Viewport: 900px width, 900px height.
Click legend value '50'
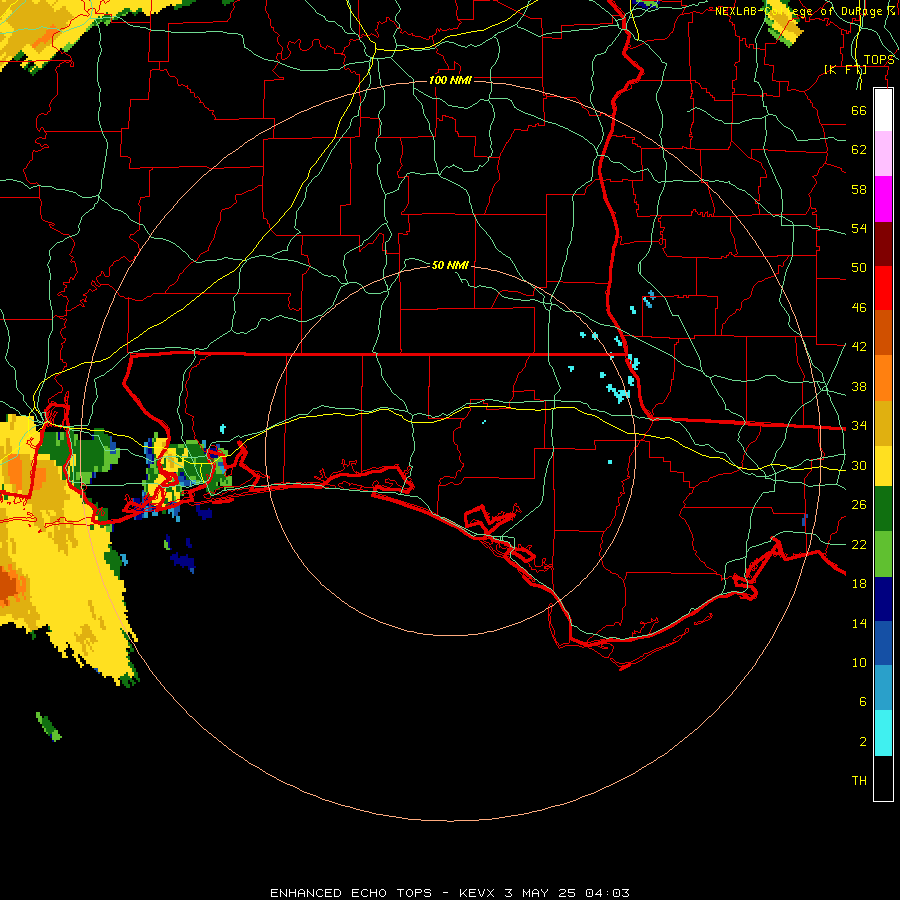(x=859, y=267)
